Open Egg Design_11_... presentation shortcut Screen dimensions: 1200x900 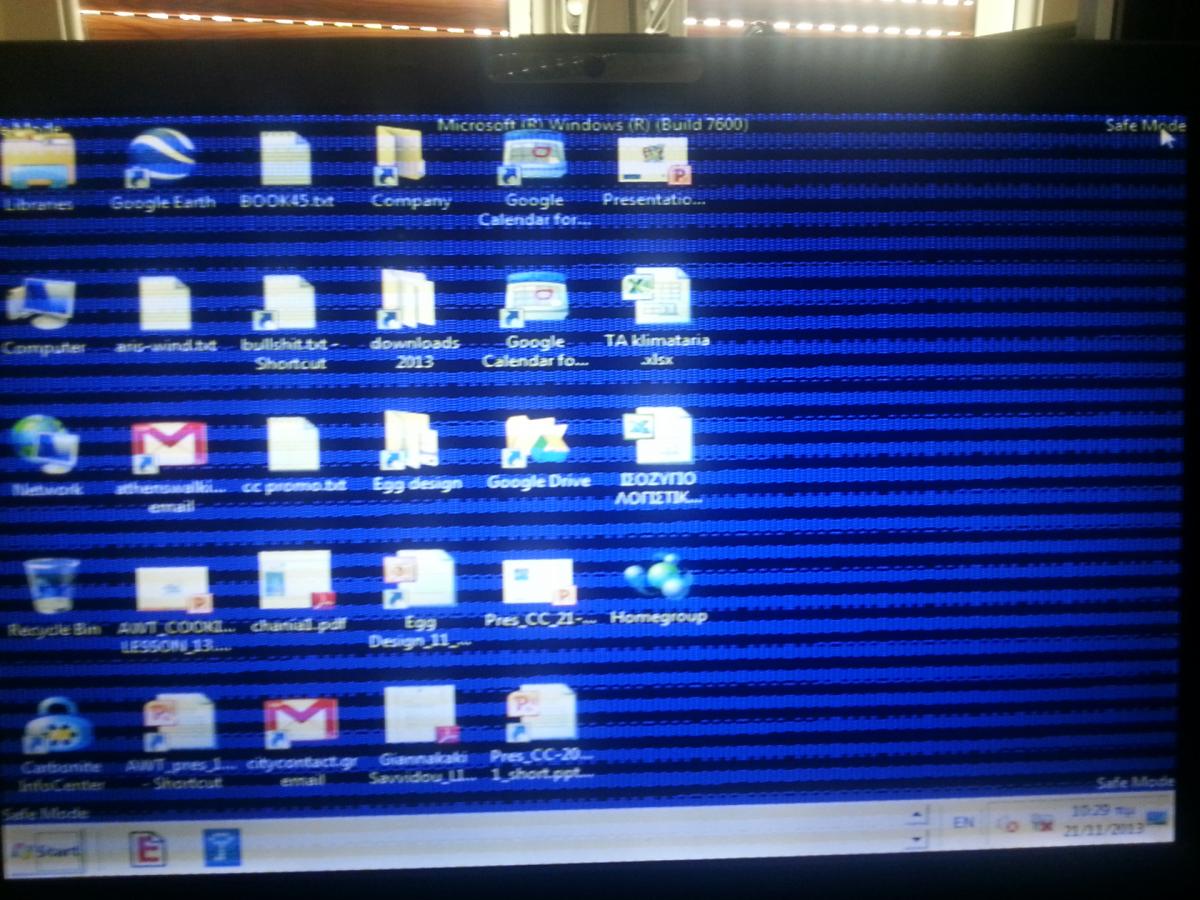[418, 598]
